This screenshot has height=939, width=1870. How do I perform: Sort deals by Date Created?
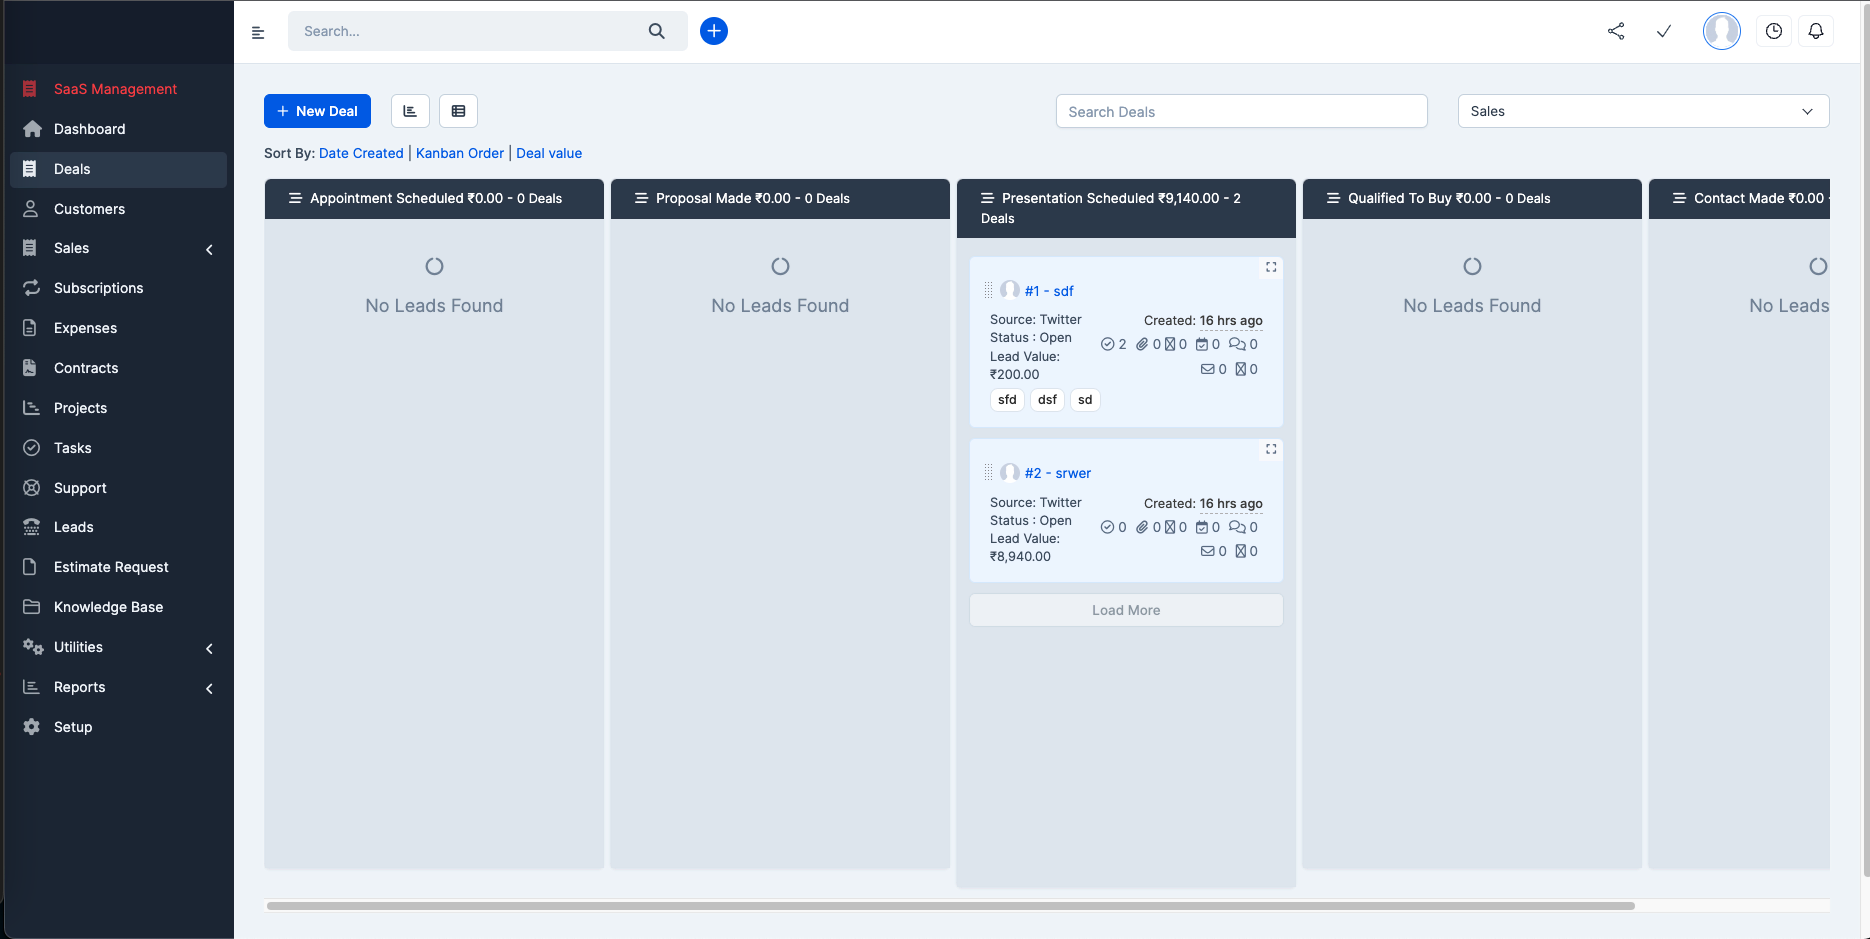[361, 153]
